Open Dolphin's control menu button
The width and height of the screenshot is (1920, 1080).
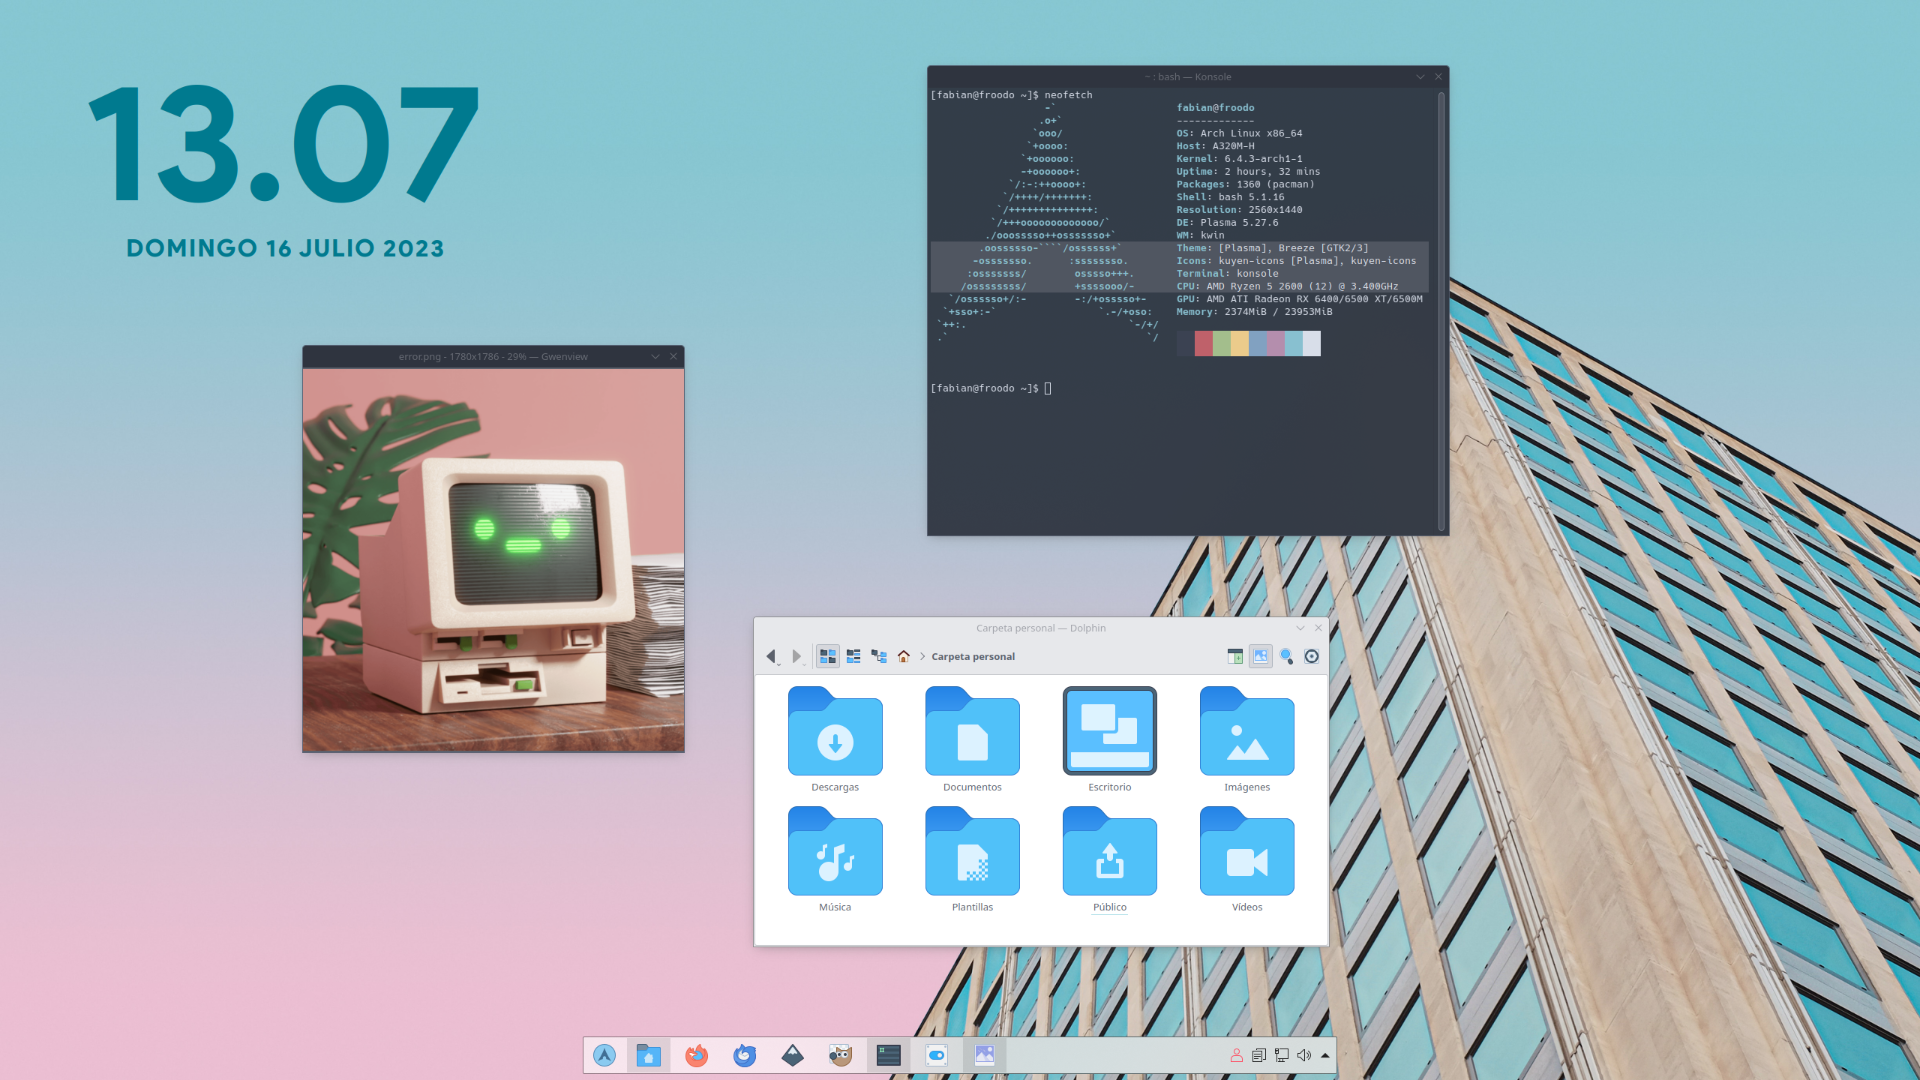[x=1312, y=657]
